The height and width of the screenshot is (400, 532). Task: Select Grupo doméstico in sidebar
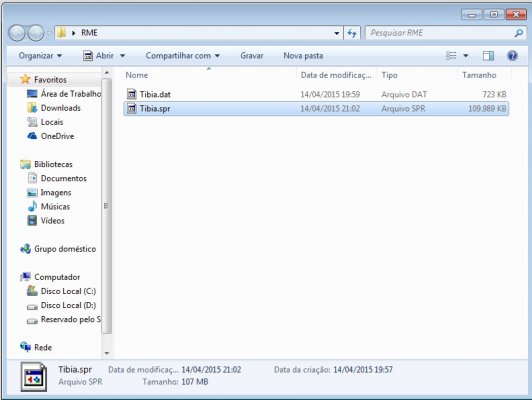point(65,249)
